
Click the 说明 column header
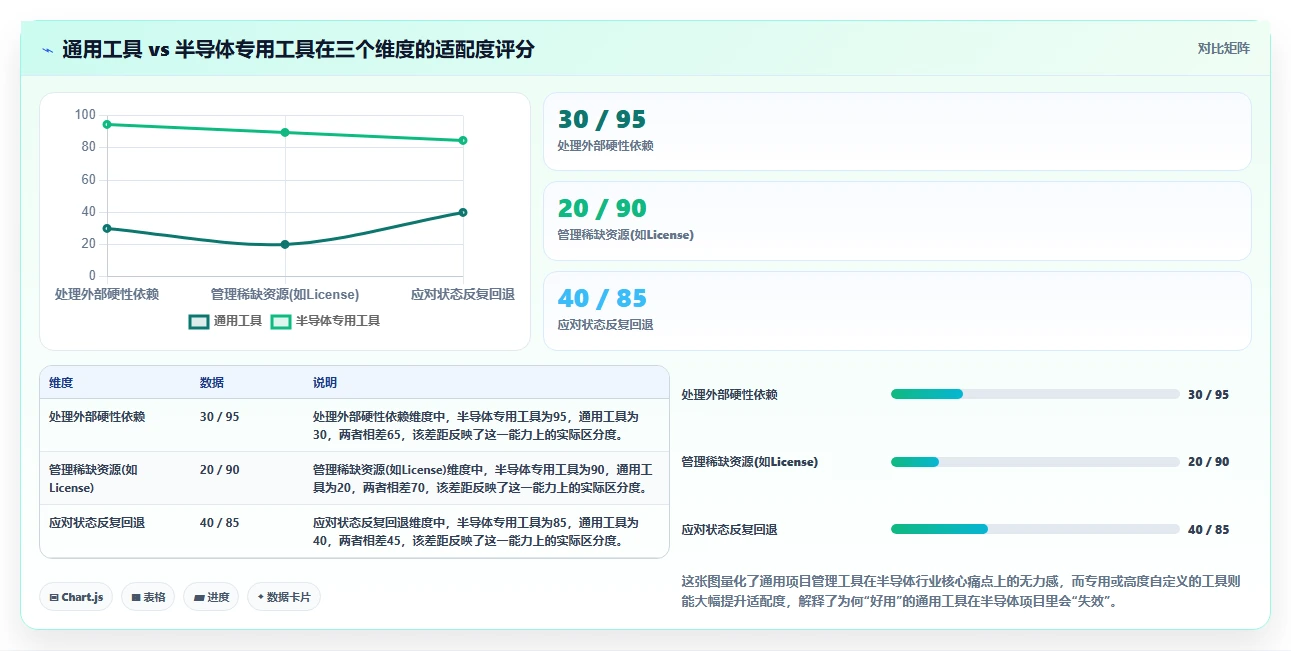[325, 383]
